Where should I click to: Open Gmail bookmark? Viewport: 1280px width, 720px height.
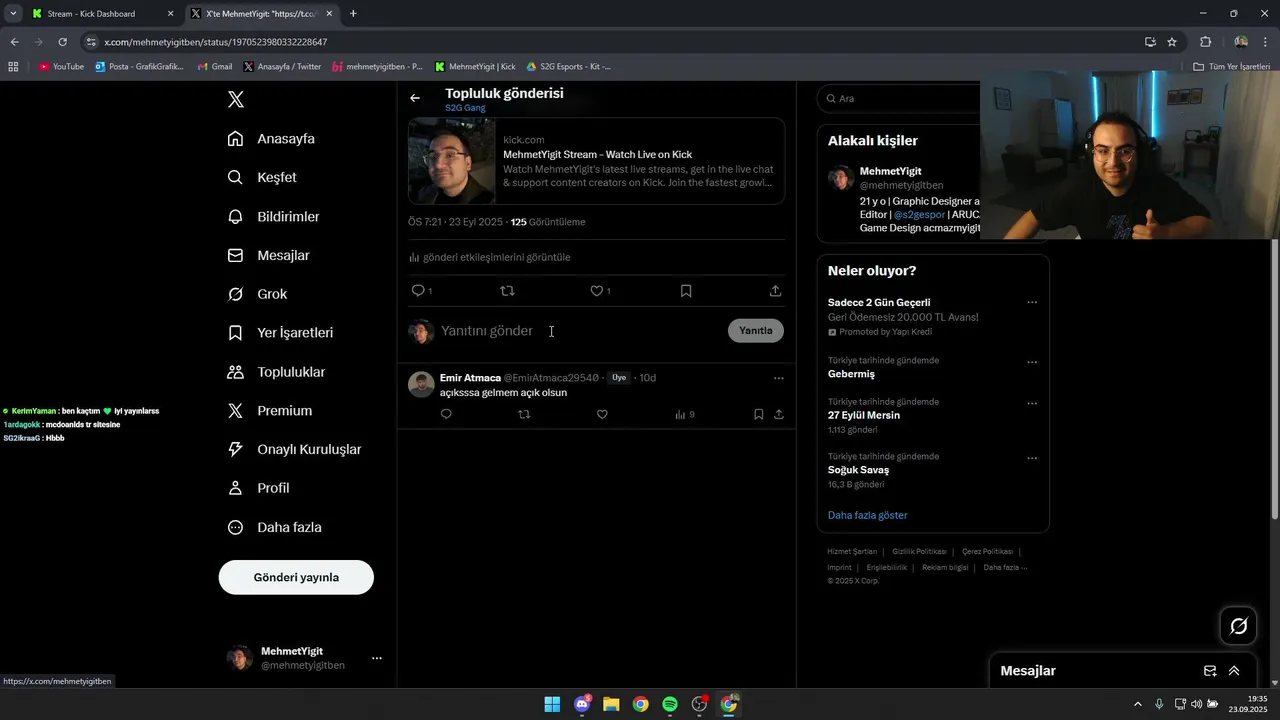tap(215, 67)
